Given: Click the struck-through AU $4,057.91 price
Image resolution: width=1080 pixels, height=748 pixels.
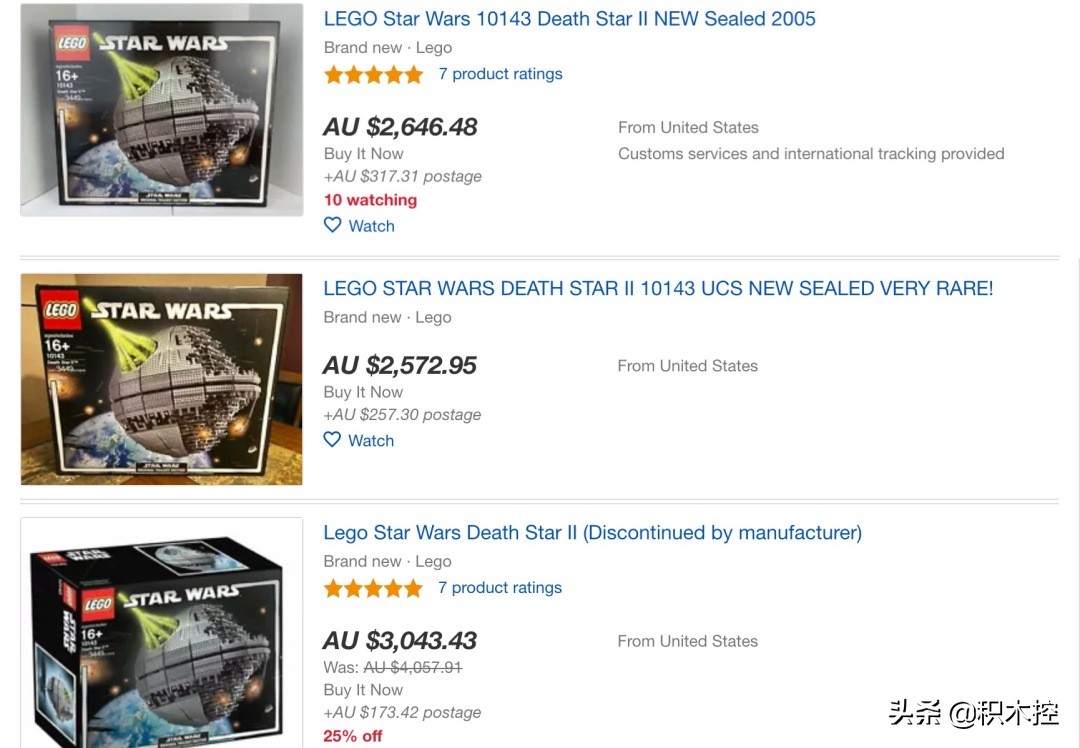Looking at the screenshot, I should pos(412,667).
